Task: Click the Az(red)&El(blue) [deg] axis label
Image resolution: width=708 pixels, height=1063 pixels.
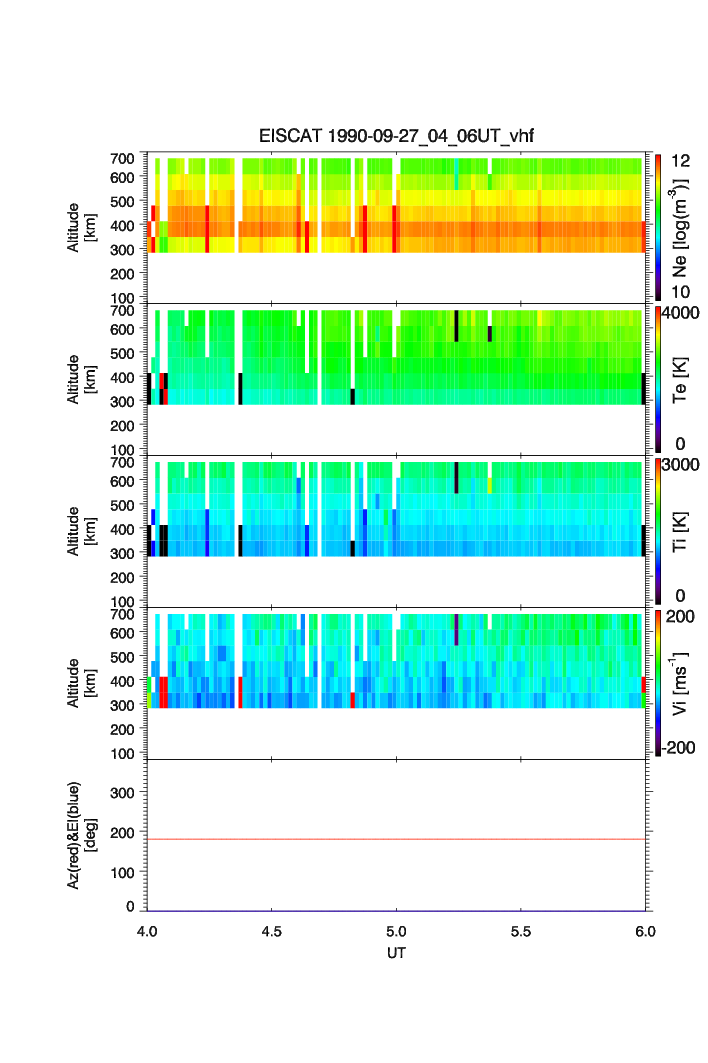Action: (81, 835)
